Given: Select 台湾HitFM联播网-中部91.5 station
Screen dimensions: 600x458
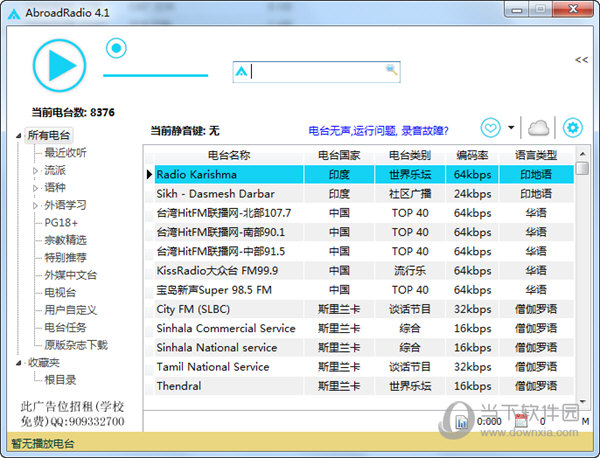Looking at the screenshot, I should 360,251.
